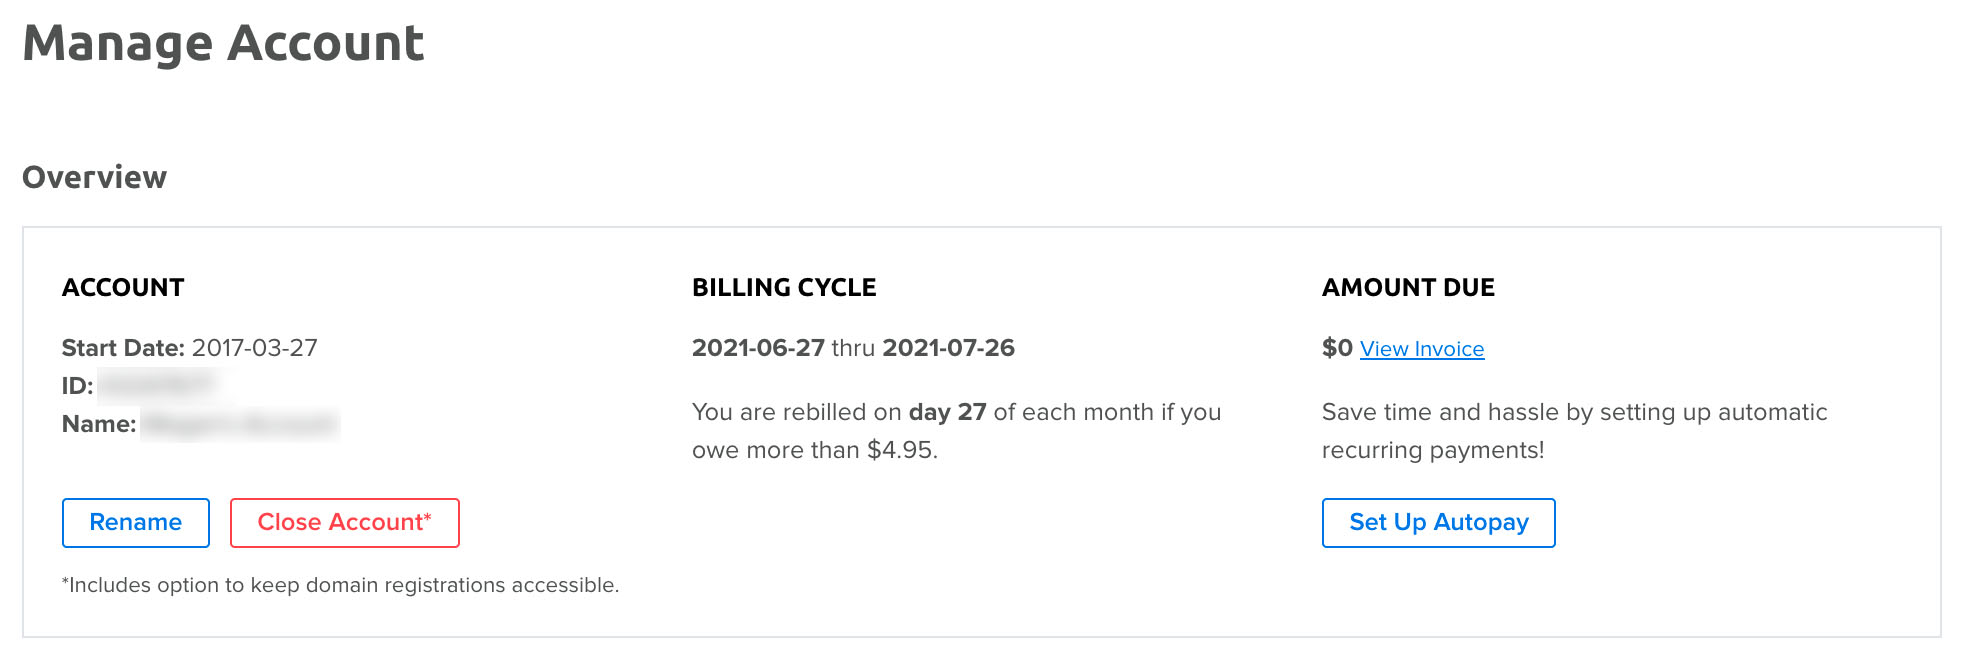
Task: Click the bold "day 27" text
Action: tap(947, 412)
